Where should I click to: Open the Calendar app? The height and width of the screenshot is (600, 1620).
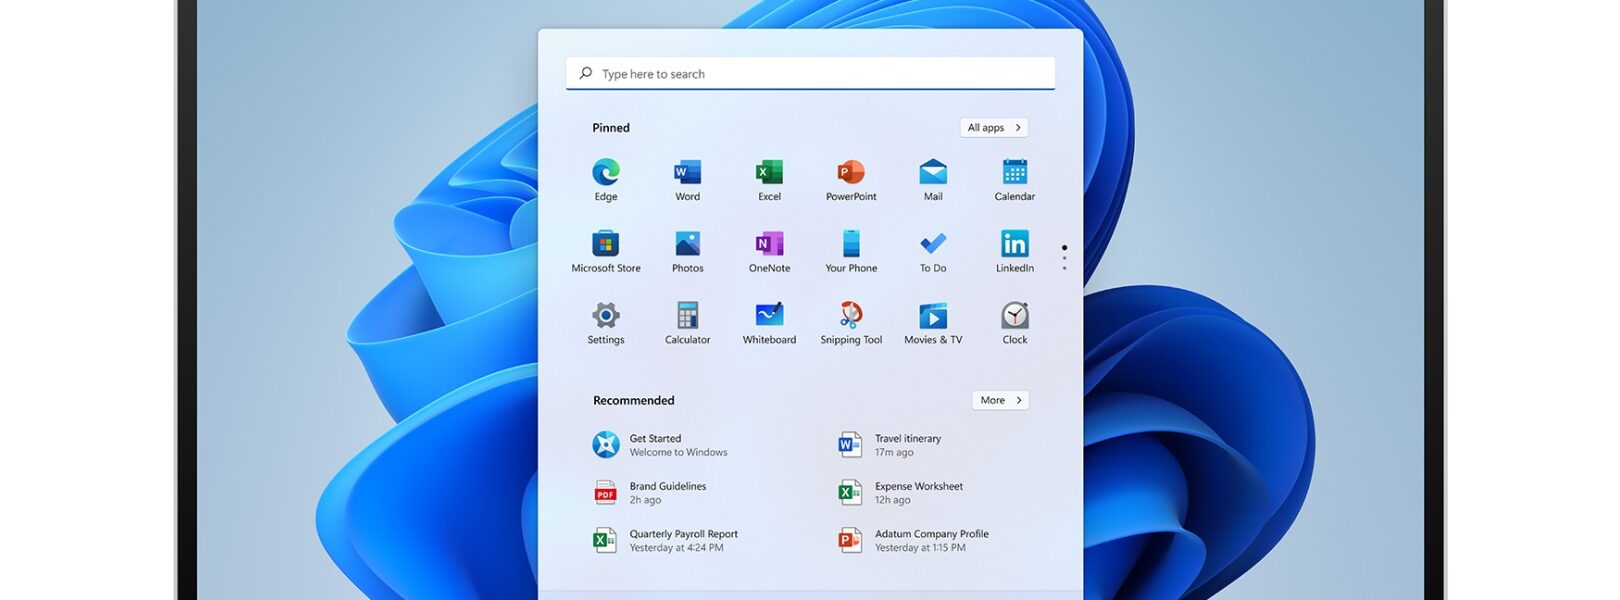[x=1015, y=179]
